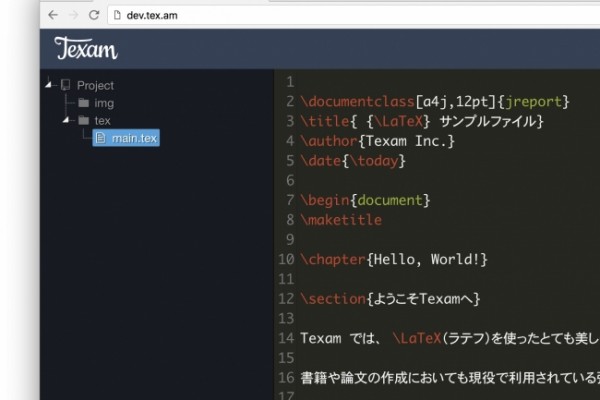
Task: Click line number 8 in gutter
Action: (x=290, y=220)
